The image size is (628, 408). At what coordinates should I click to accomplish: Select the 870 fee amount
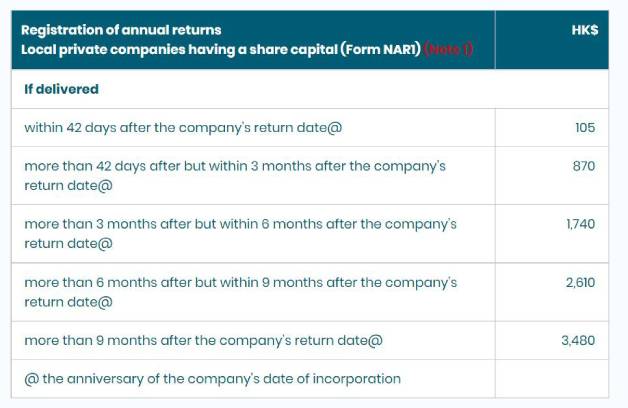tap(584, 166)
